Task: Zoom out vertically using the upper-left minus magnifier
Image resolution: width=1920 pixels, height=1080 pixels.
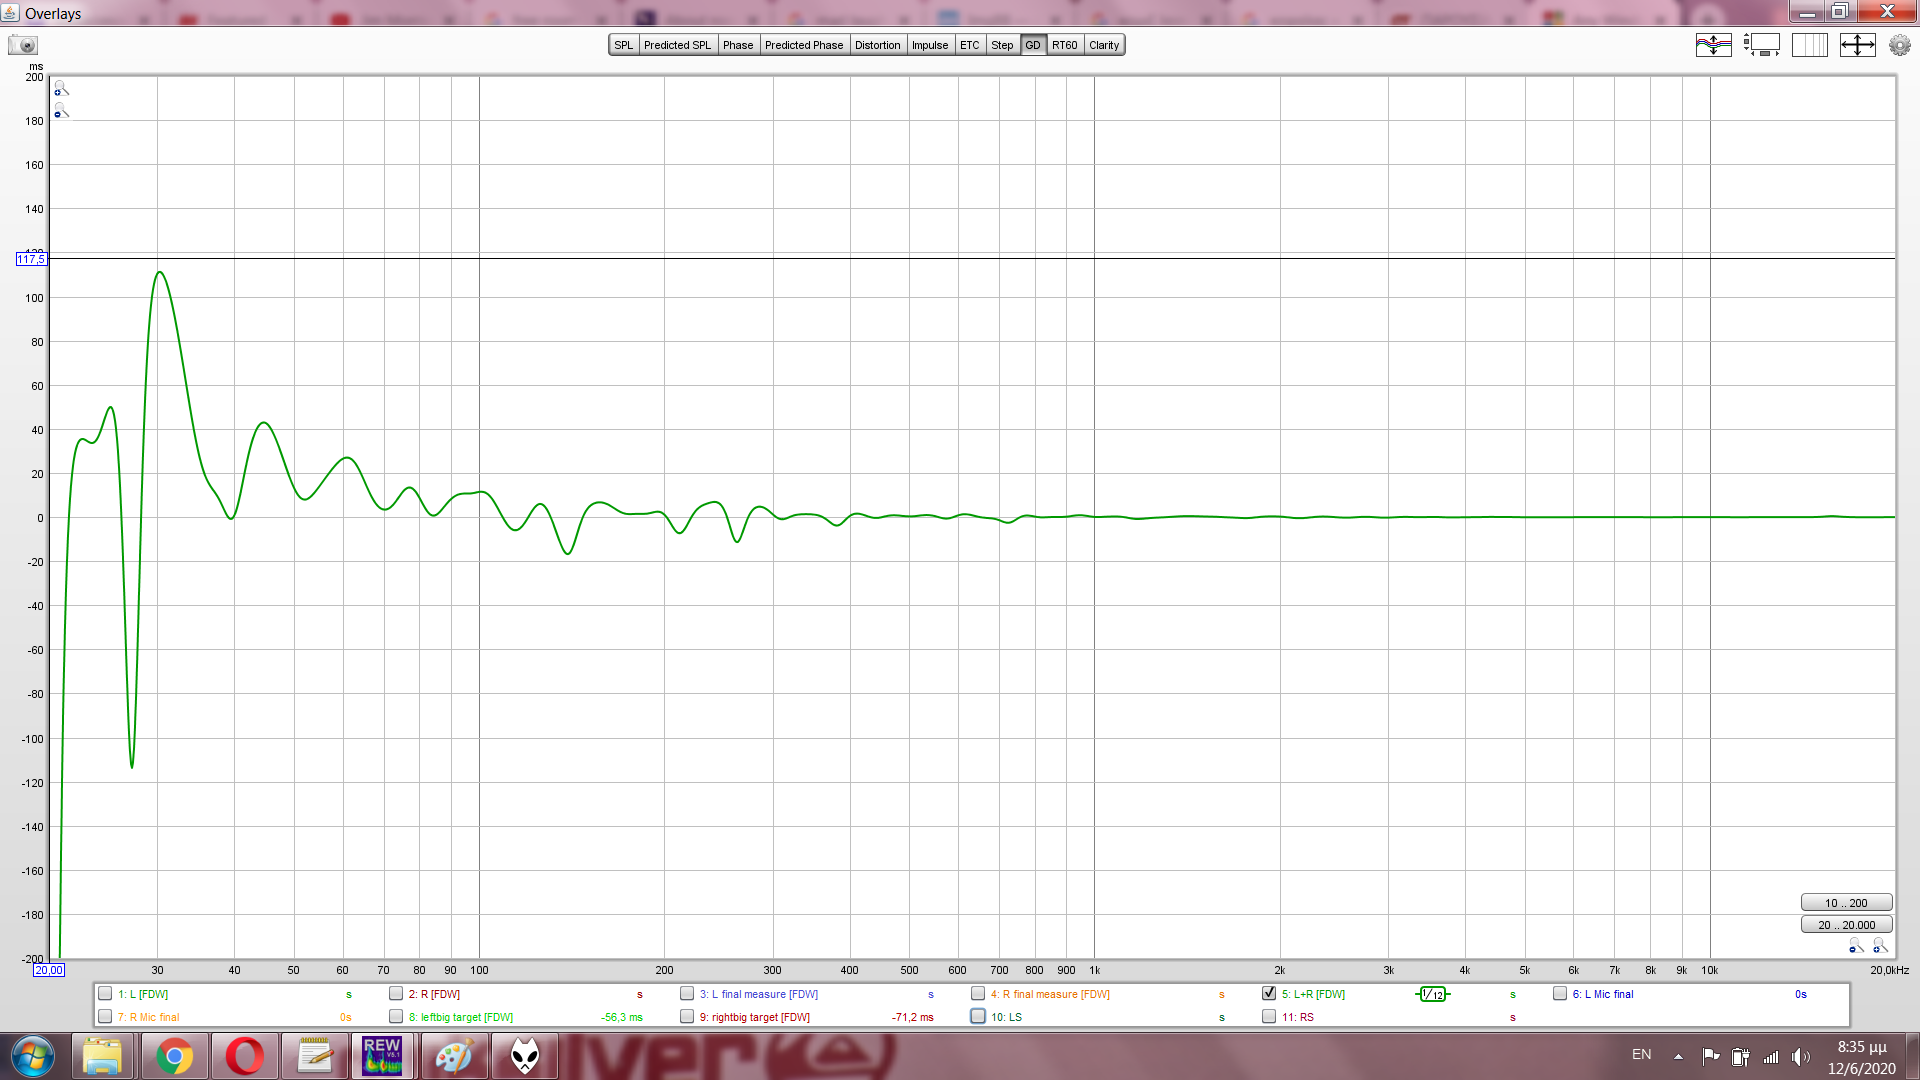Action: pyautogui.click(x=61, y=111)
